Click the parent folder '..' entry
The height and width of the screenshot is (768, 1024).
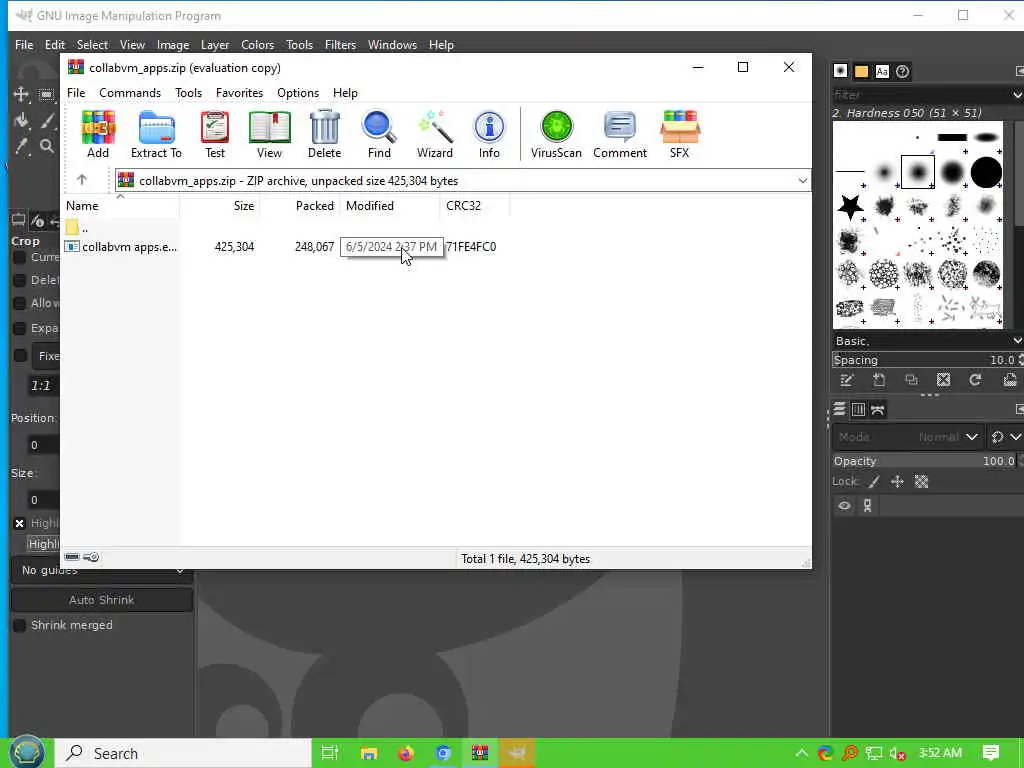(x=77, y=228)
